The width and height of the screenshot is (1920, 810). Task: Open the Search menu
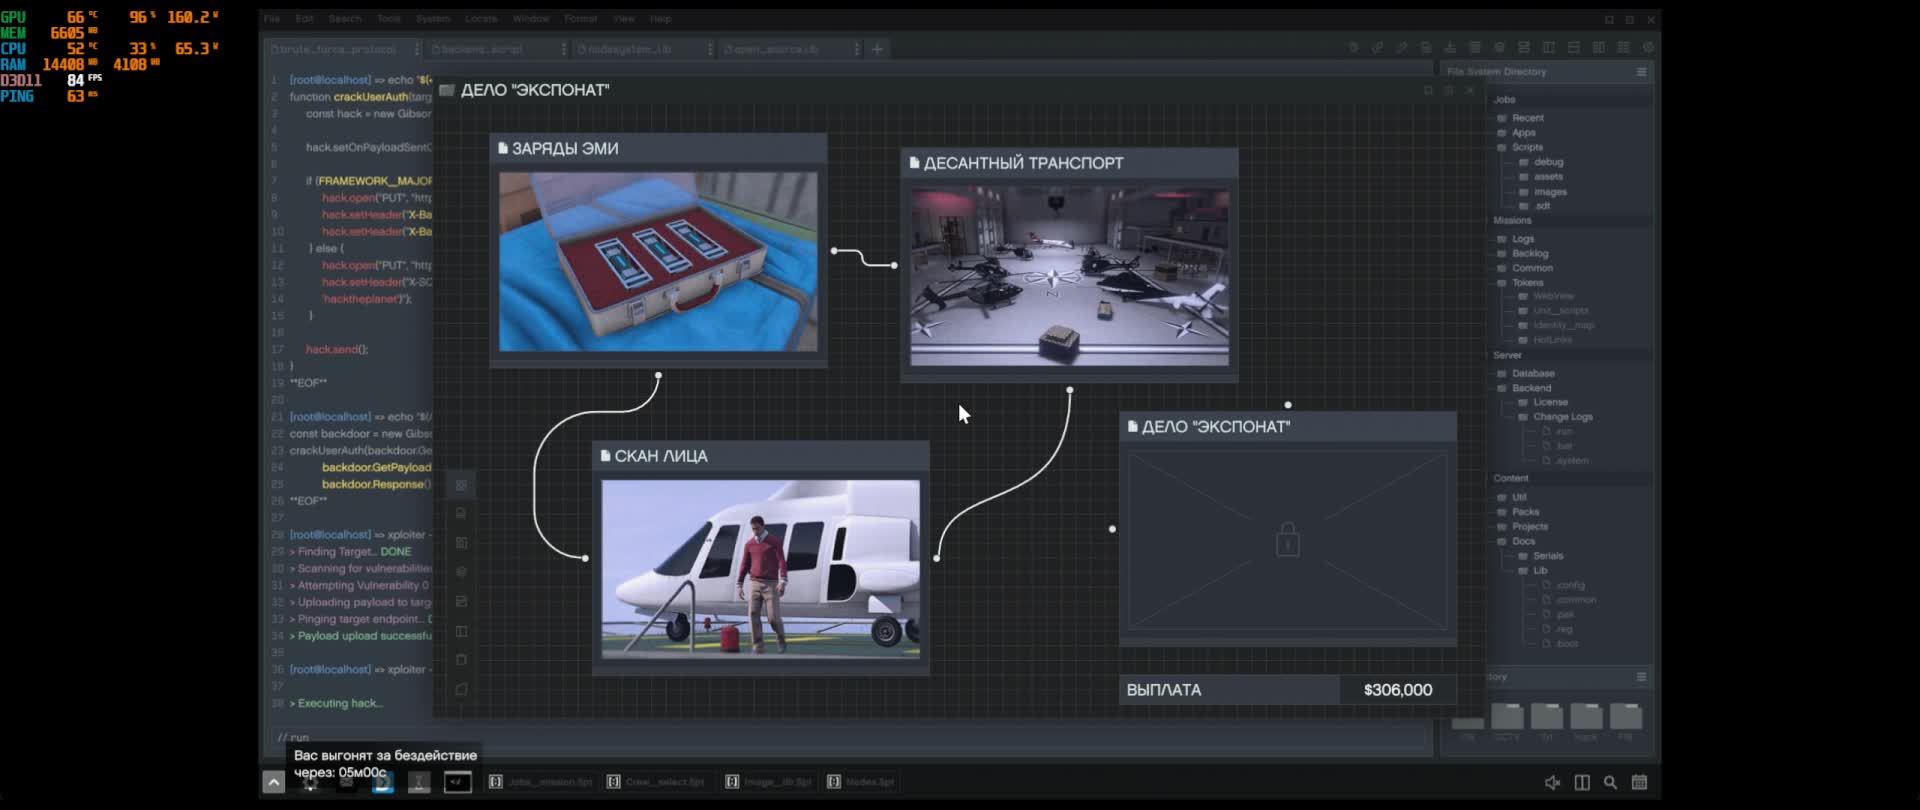(345, 19)
